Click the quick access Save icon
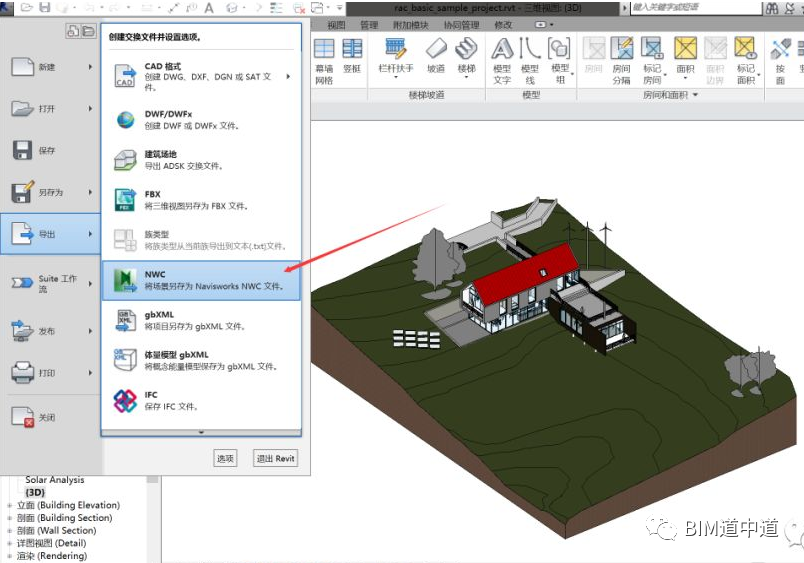 coord(45,7)
